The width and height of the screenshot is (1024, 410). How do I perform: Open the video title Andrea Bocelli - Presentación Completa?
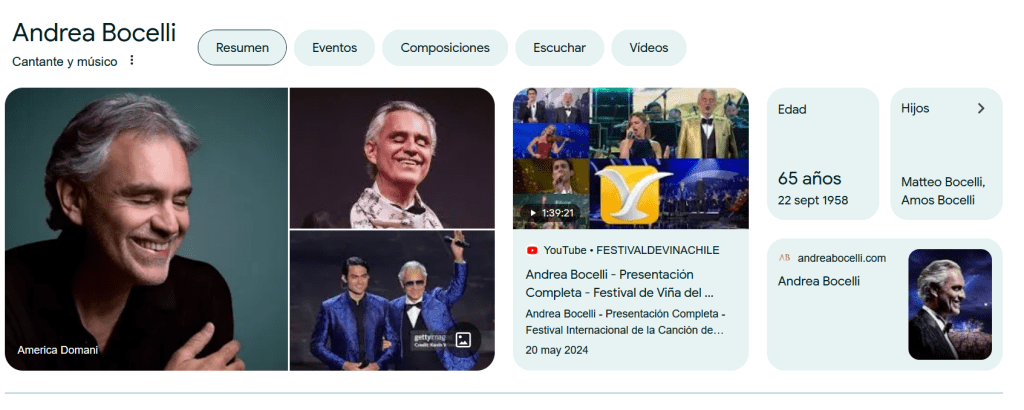coord(619,283)
